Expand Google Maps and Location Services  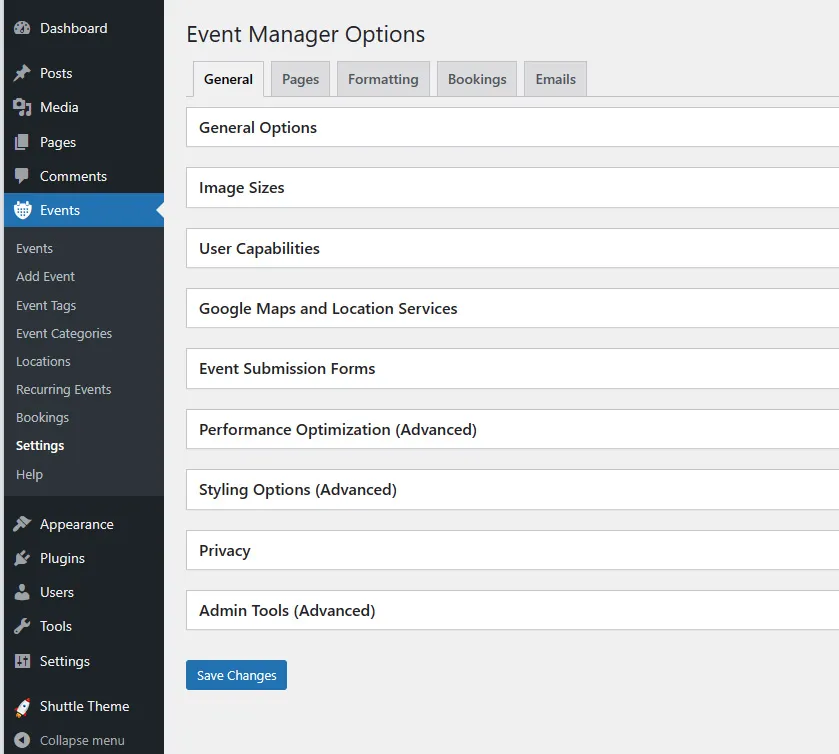[x=328, y=309]
